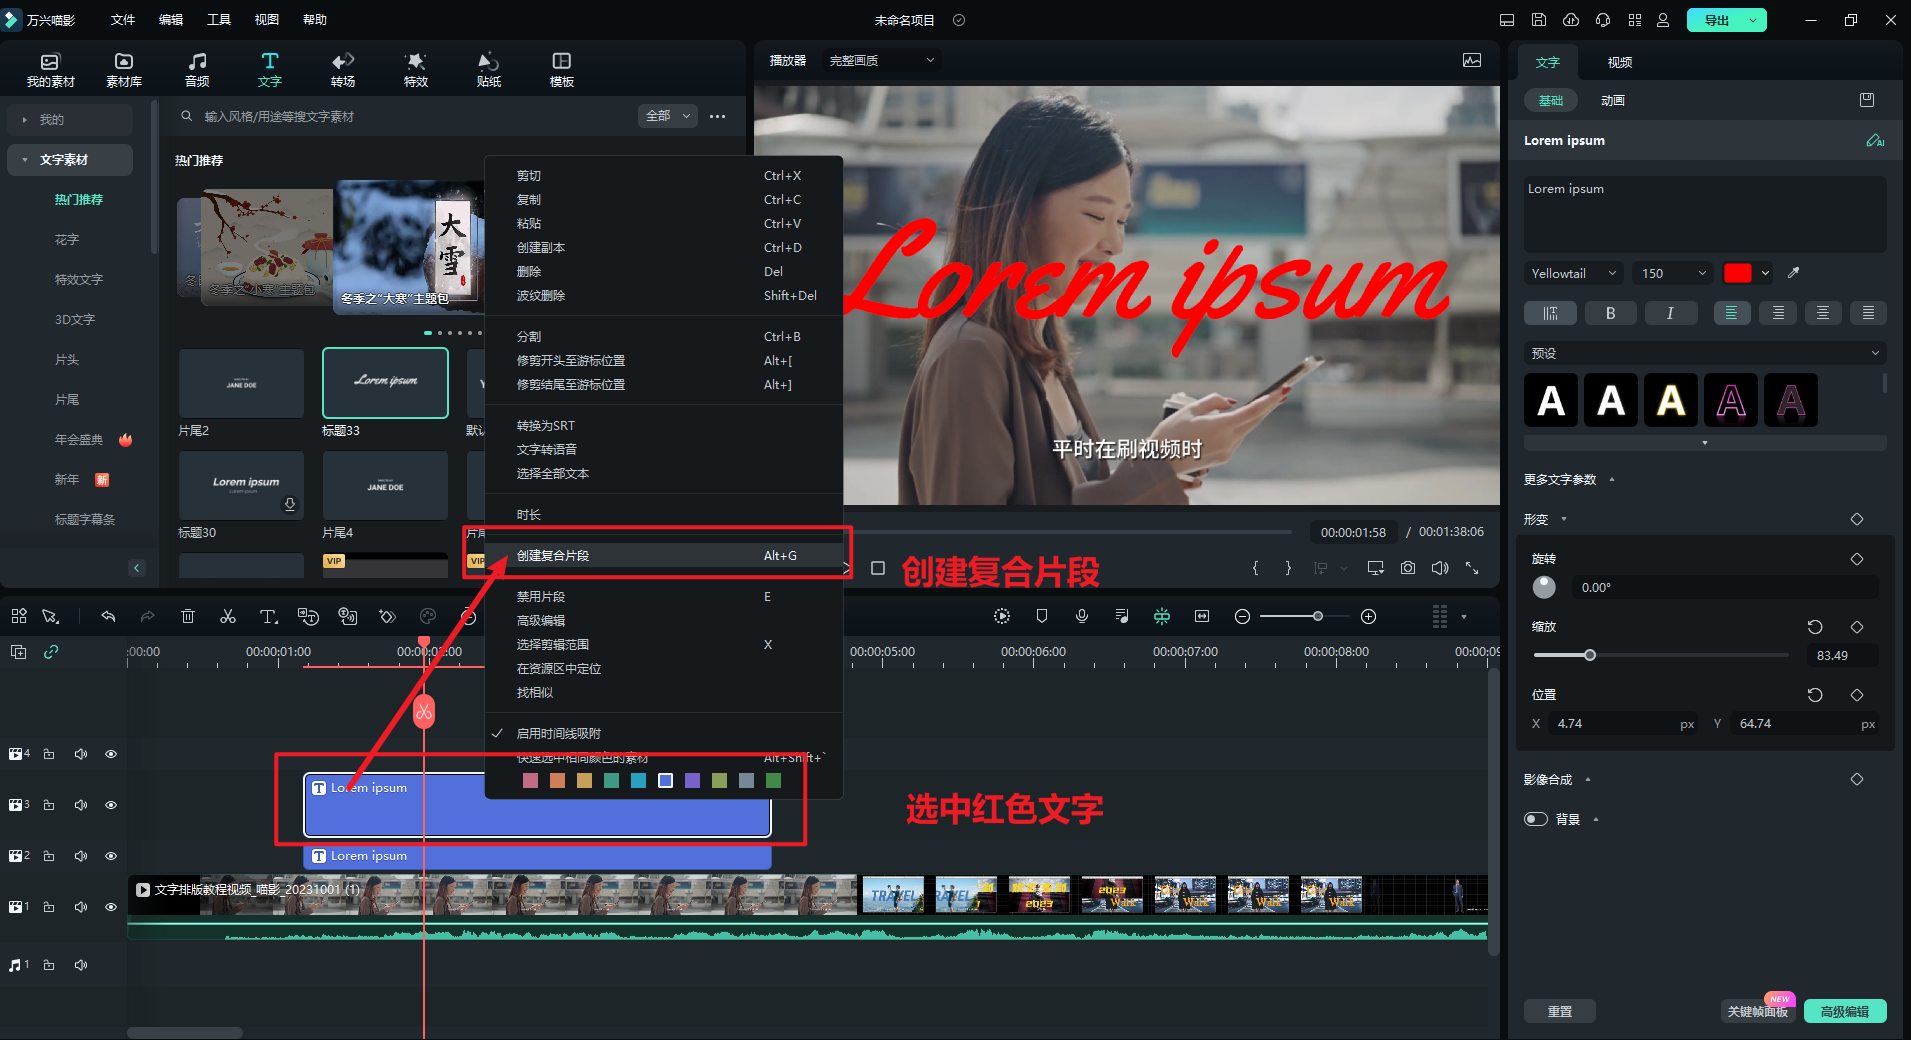Switch to the 视频 properties tab
The width and height of the screenshot is (1911, 1040).
pos(1620,62)
